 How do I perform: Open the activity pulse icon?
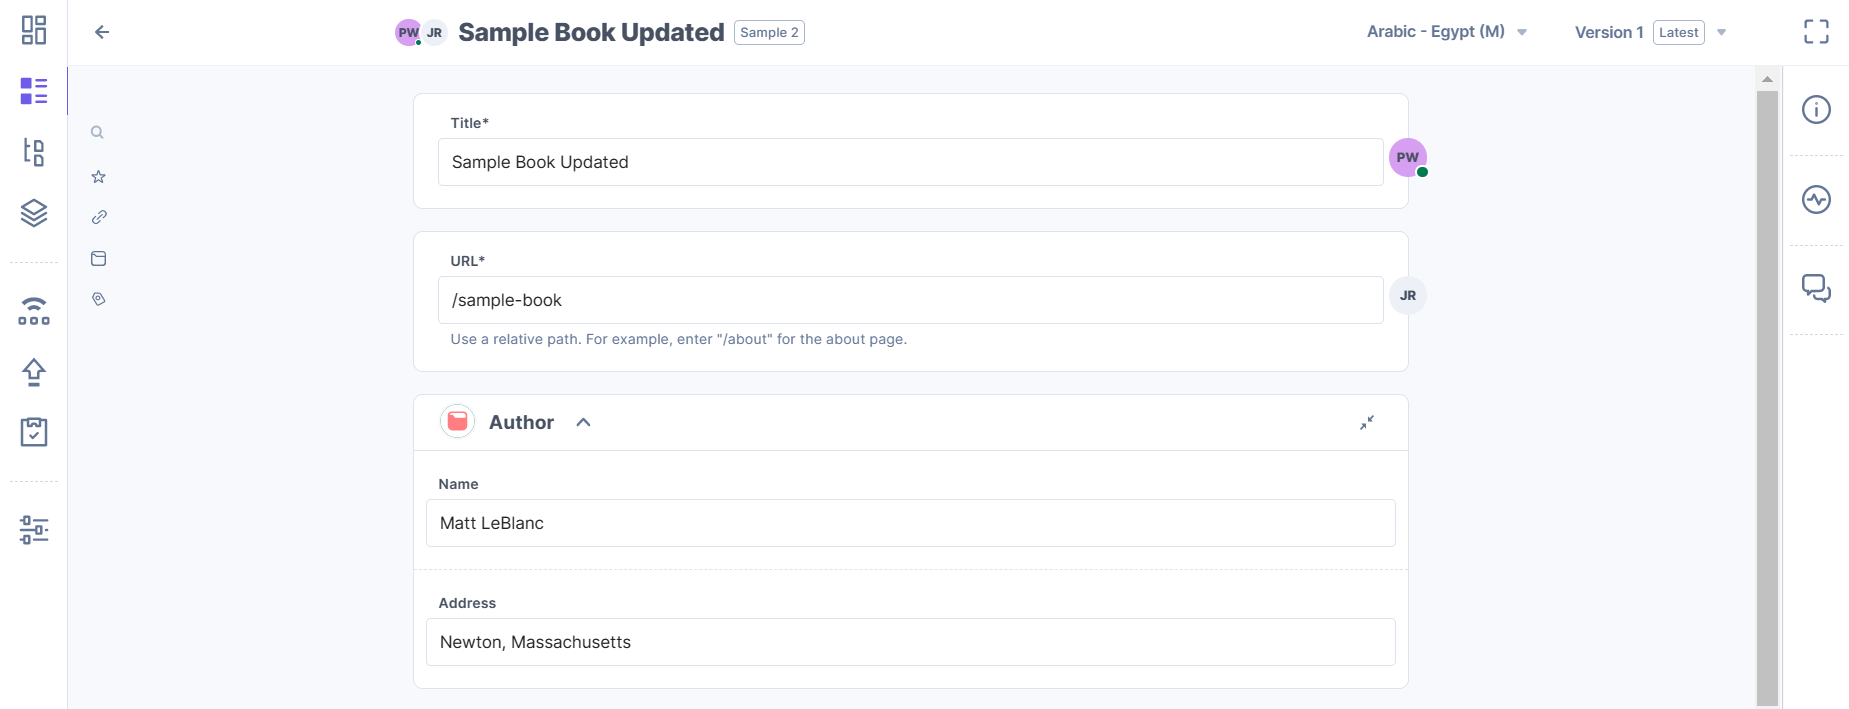coord(1816,199)
